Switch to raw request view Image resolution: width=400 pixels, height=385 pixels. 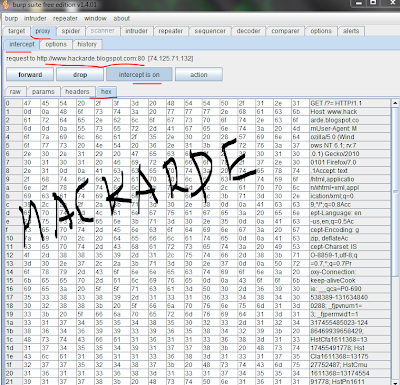click(x=15, y=92)
